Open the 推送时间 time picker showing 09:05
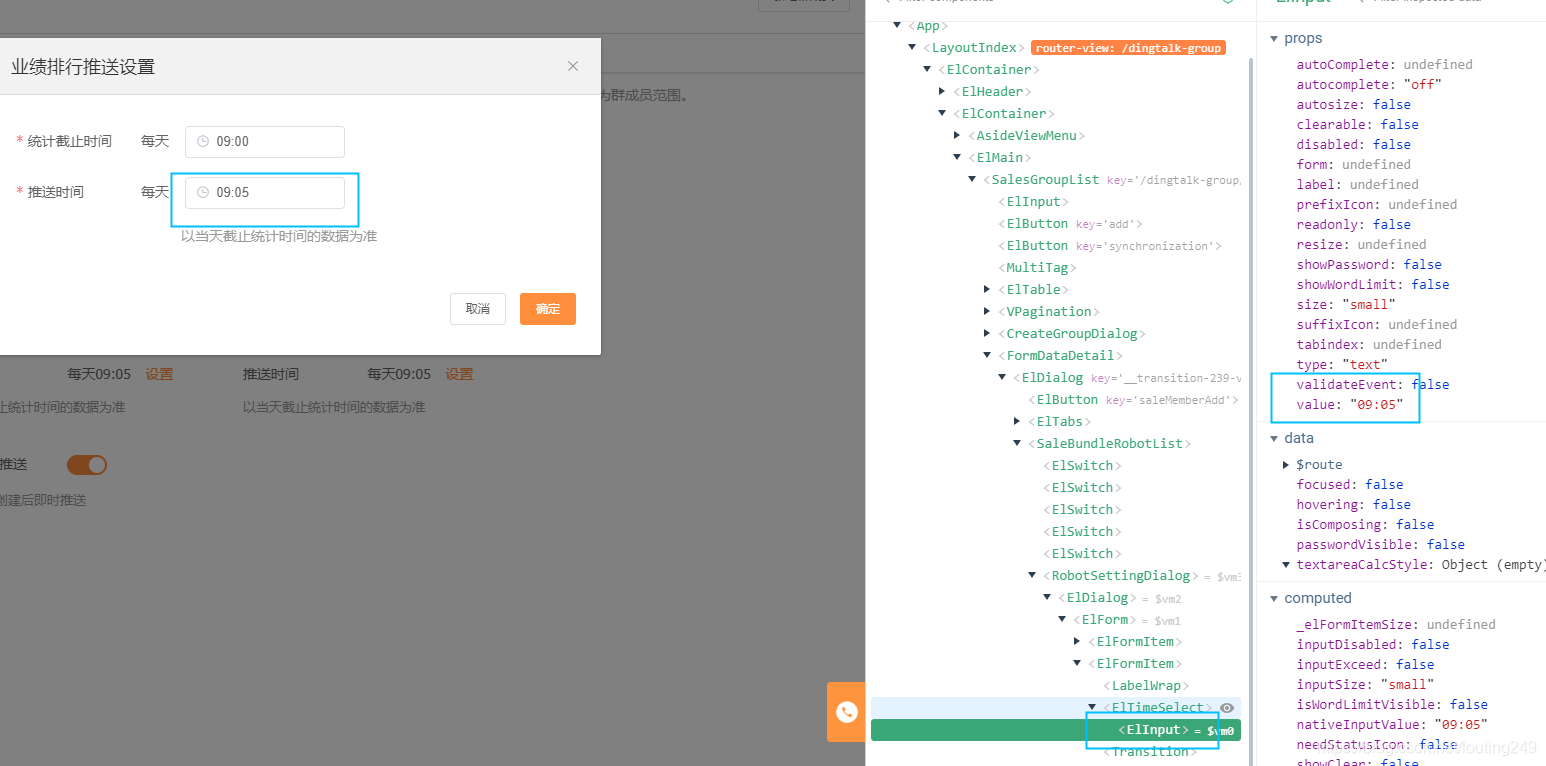This screenshot has width=1546, height=766. pyautogui.click(x=265, y=192)
